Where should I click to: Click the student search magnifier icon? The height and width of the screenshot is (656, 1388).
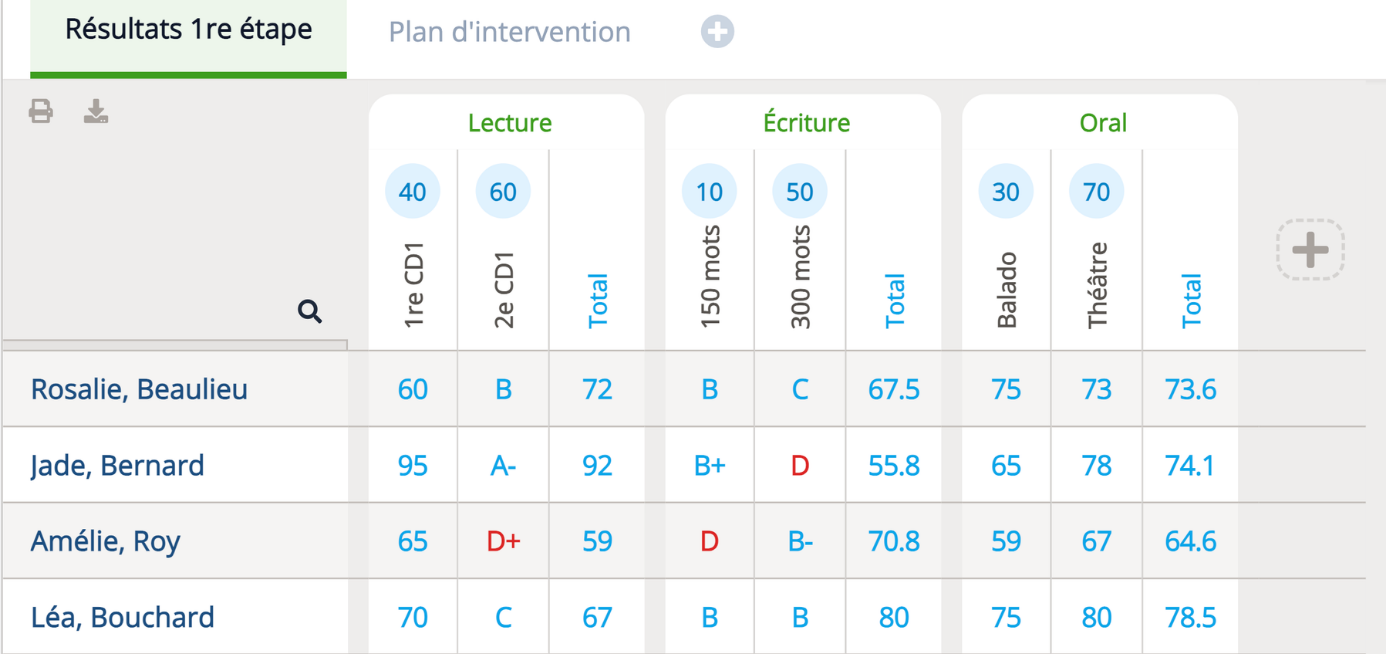[310, 312]
